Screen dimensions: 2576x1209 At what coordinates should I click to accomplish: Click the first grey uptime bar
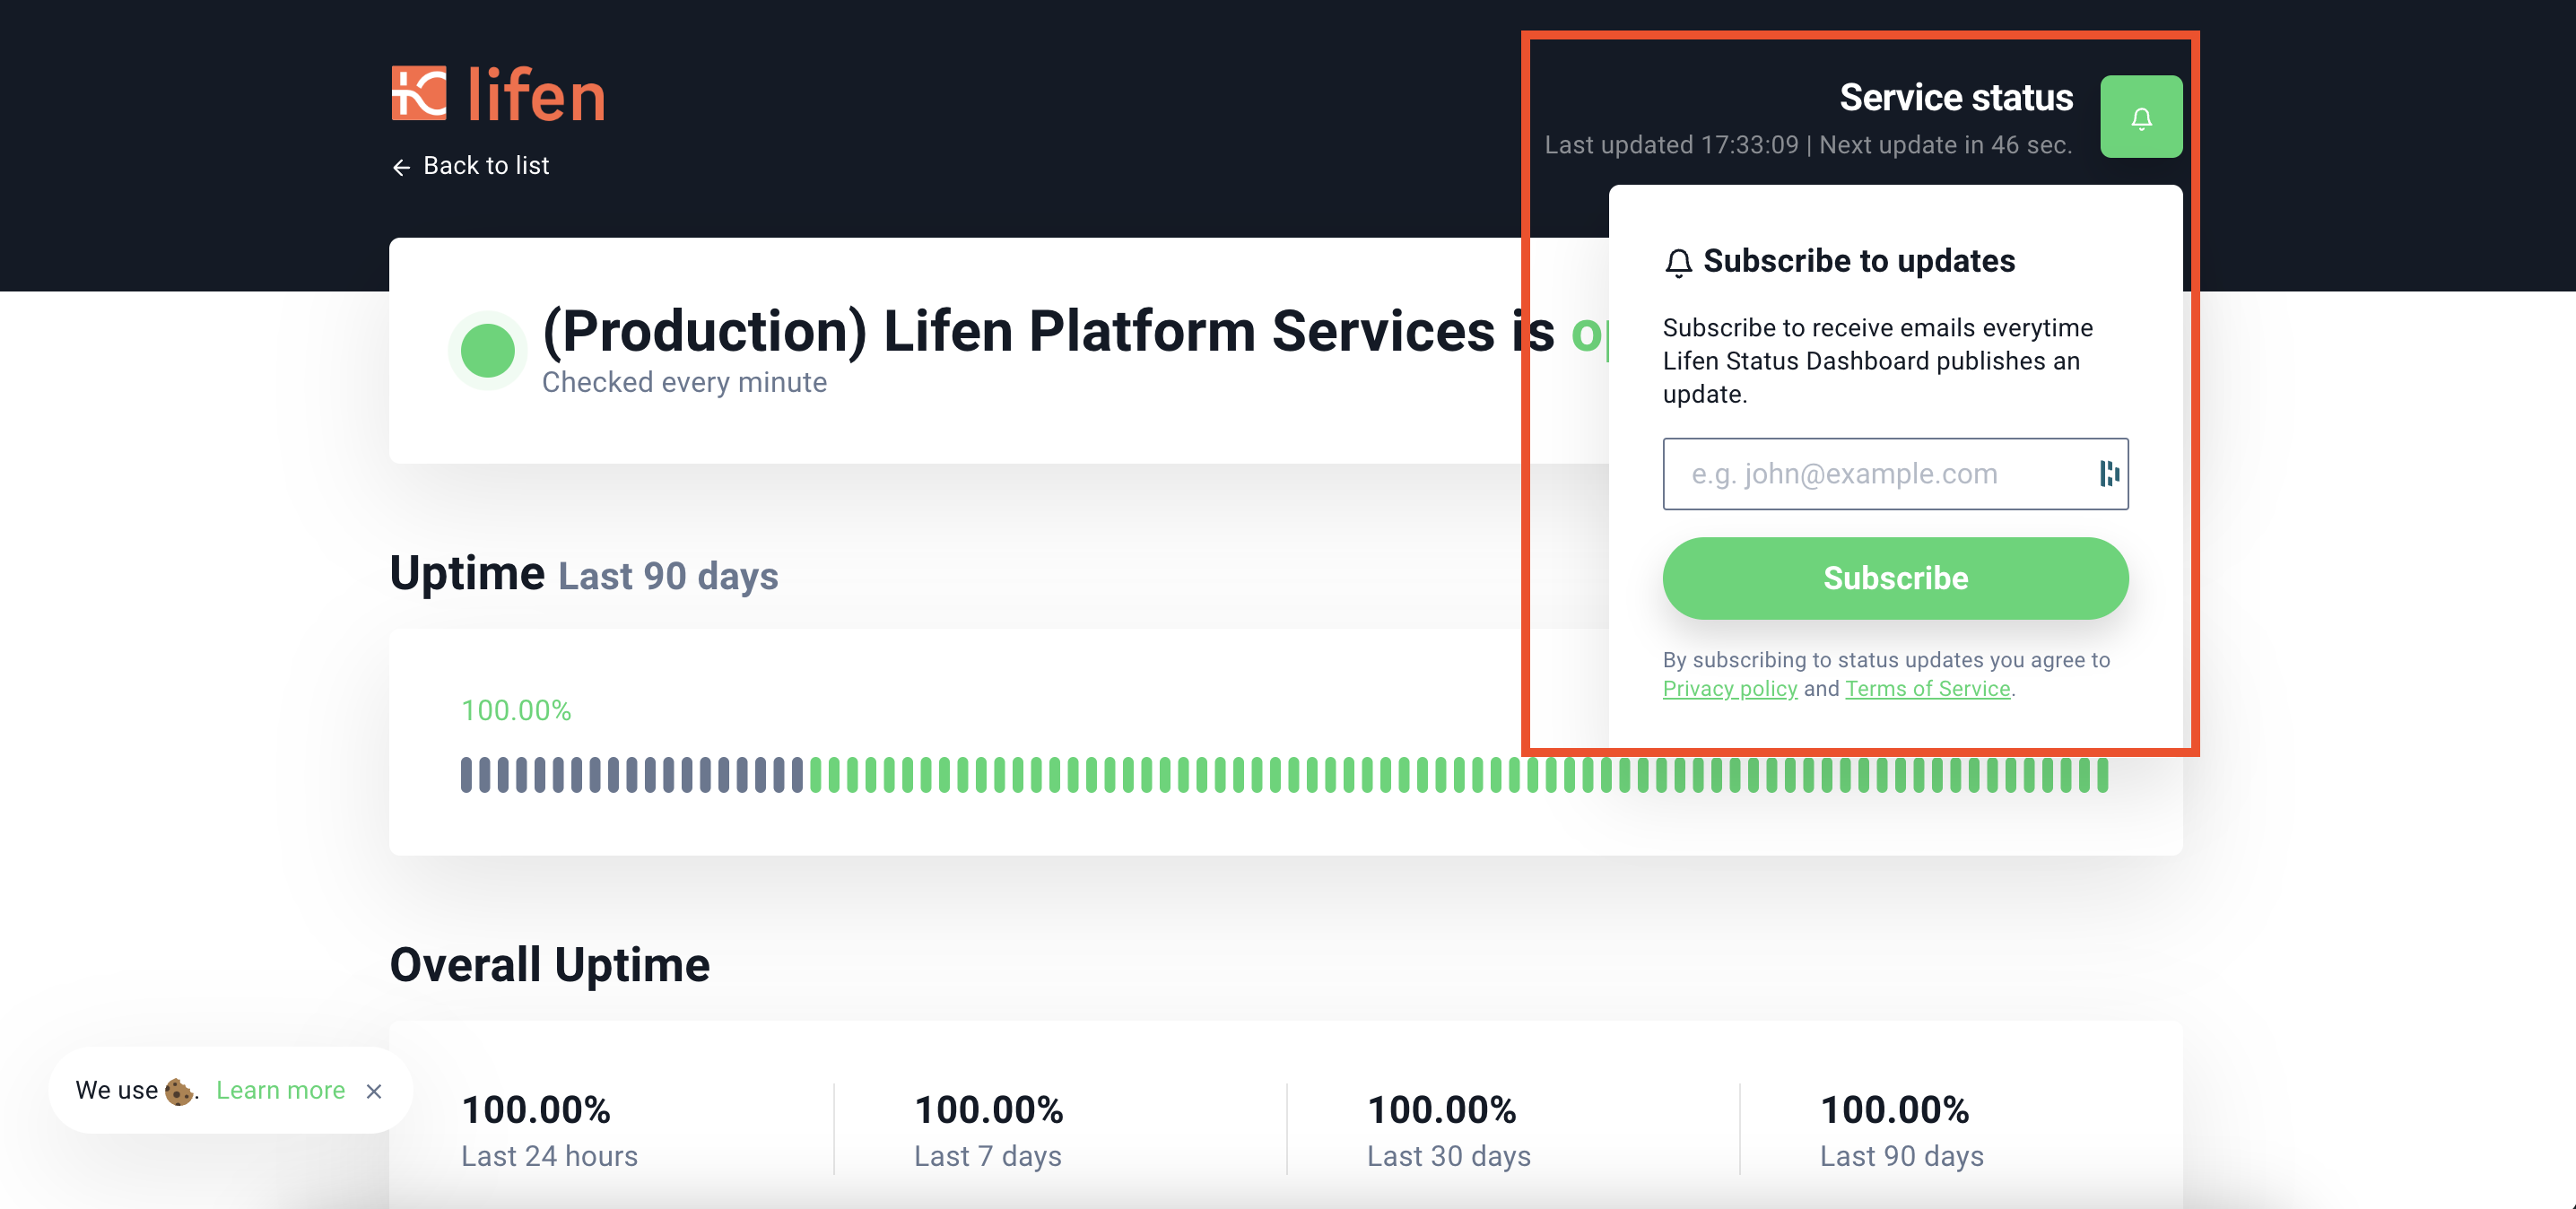coord(466,775)
